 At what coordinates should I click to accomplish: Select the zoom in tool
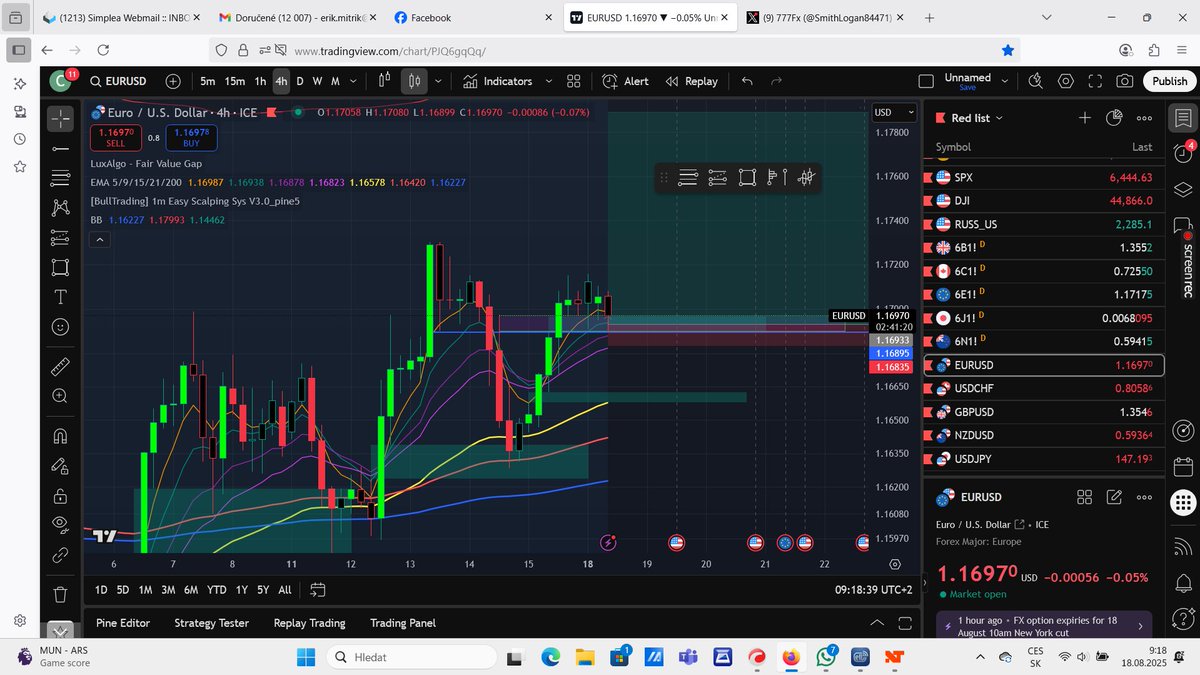[60, 396]
